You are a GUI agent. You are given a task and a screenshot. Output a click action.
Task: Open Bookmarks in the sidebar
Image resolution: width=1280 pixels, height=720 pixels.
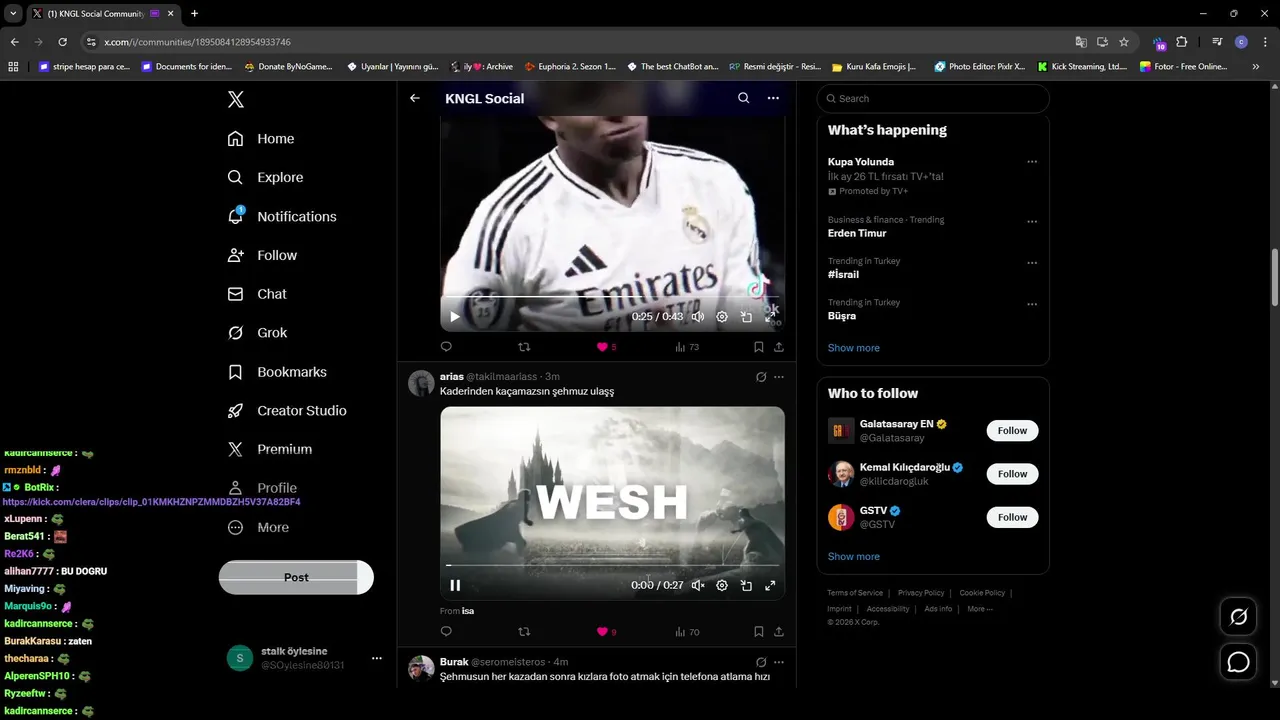(x=277, y=372)
